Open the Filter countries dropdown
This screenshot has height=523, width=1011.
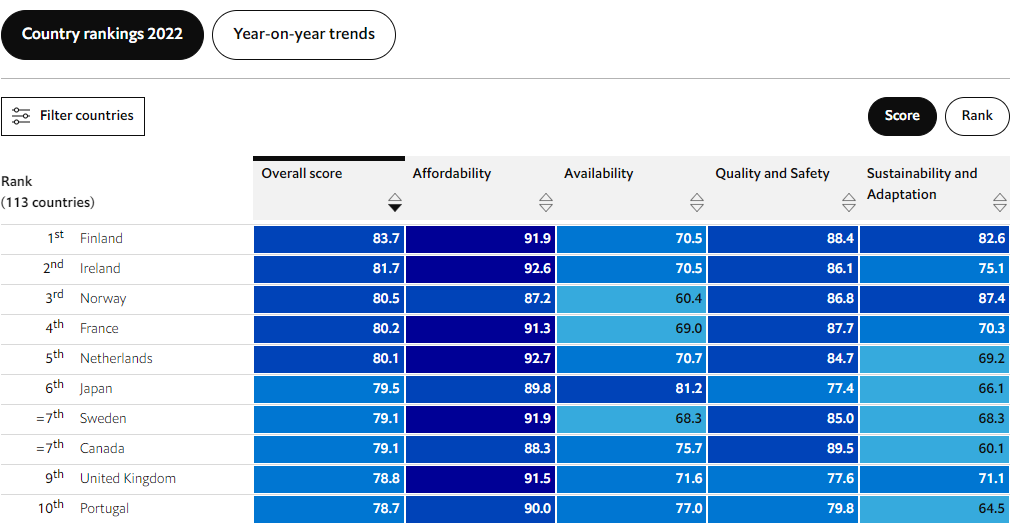(x=73, y=116)
